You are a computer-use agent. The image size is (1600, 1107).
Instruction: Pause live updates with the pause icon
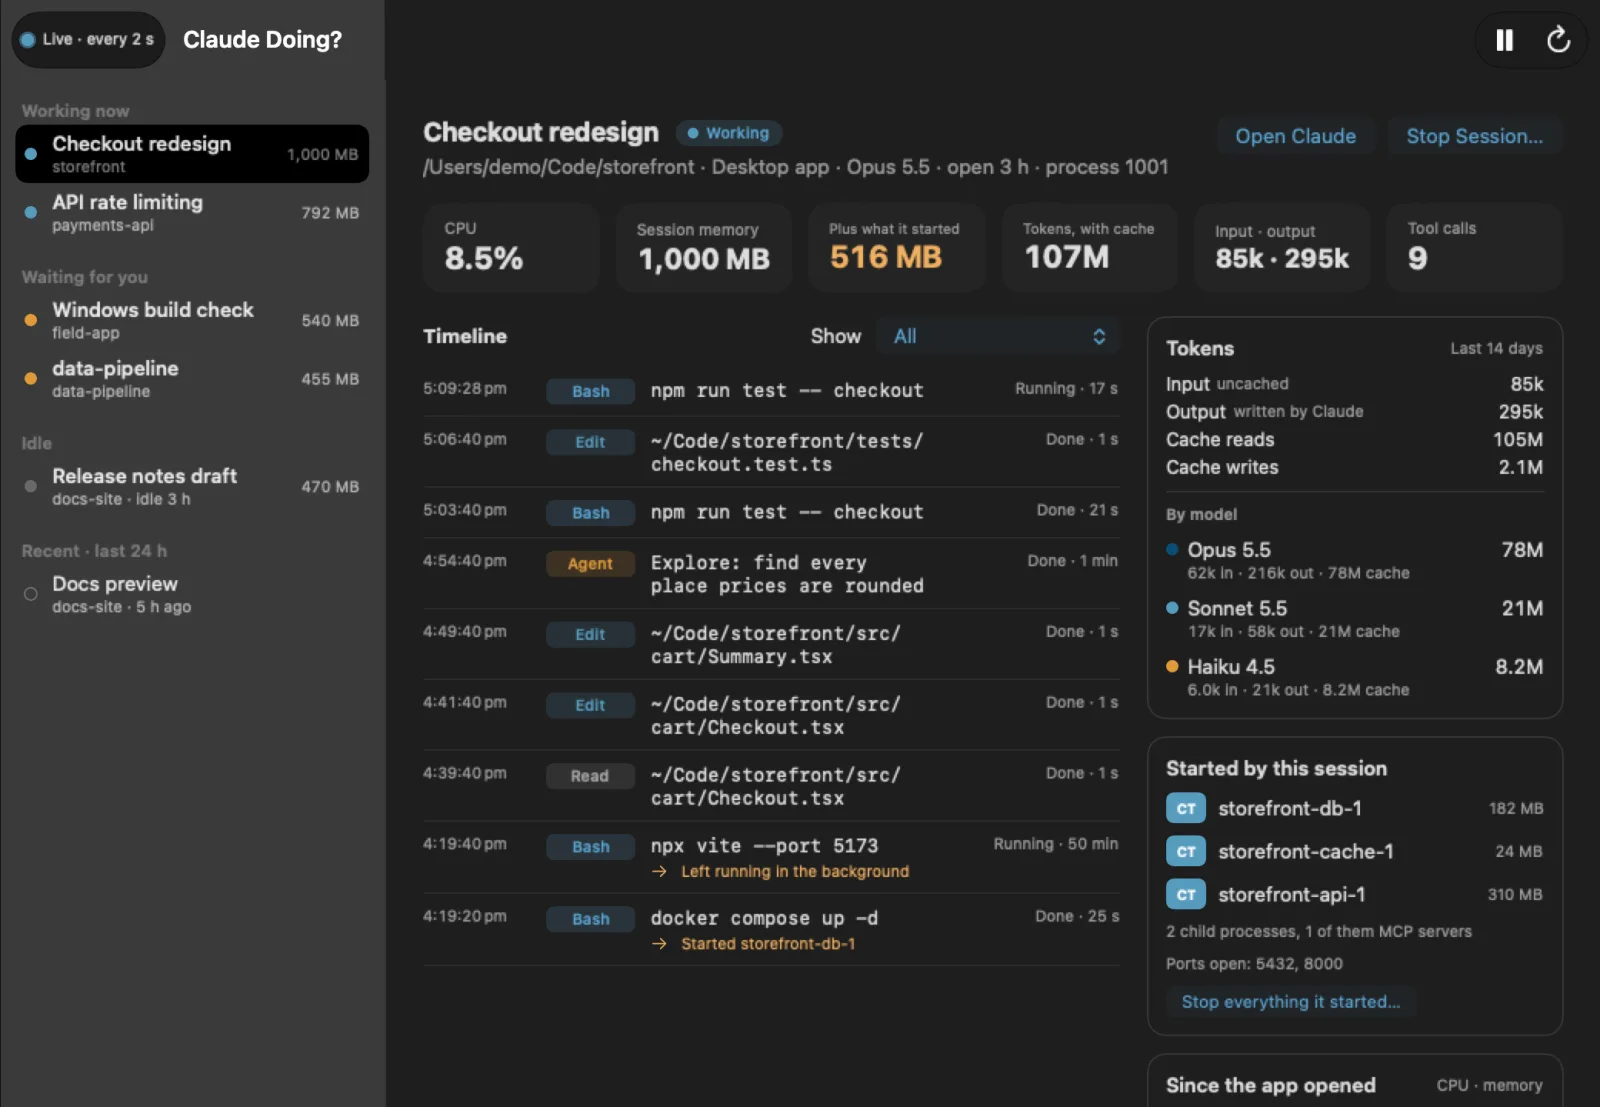(x=1504, y=40)
